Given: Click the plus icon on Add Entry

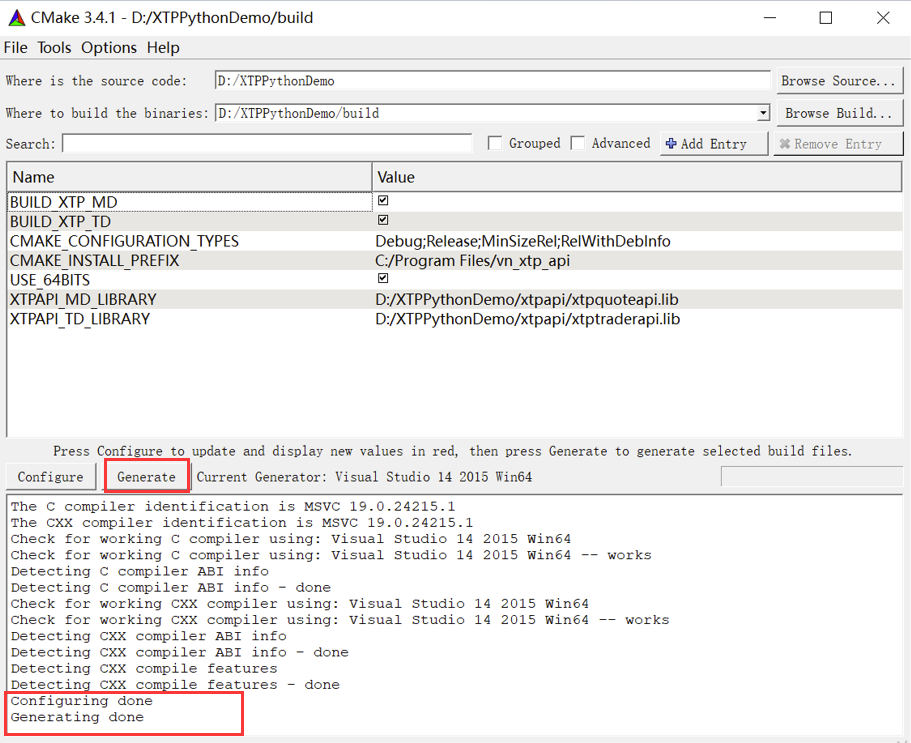Looking at the screenshot, I should pos(671,144).
